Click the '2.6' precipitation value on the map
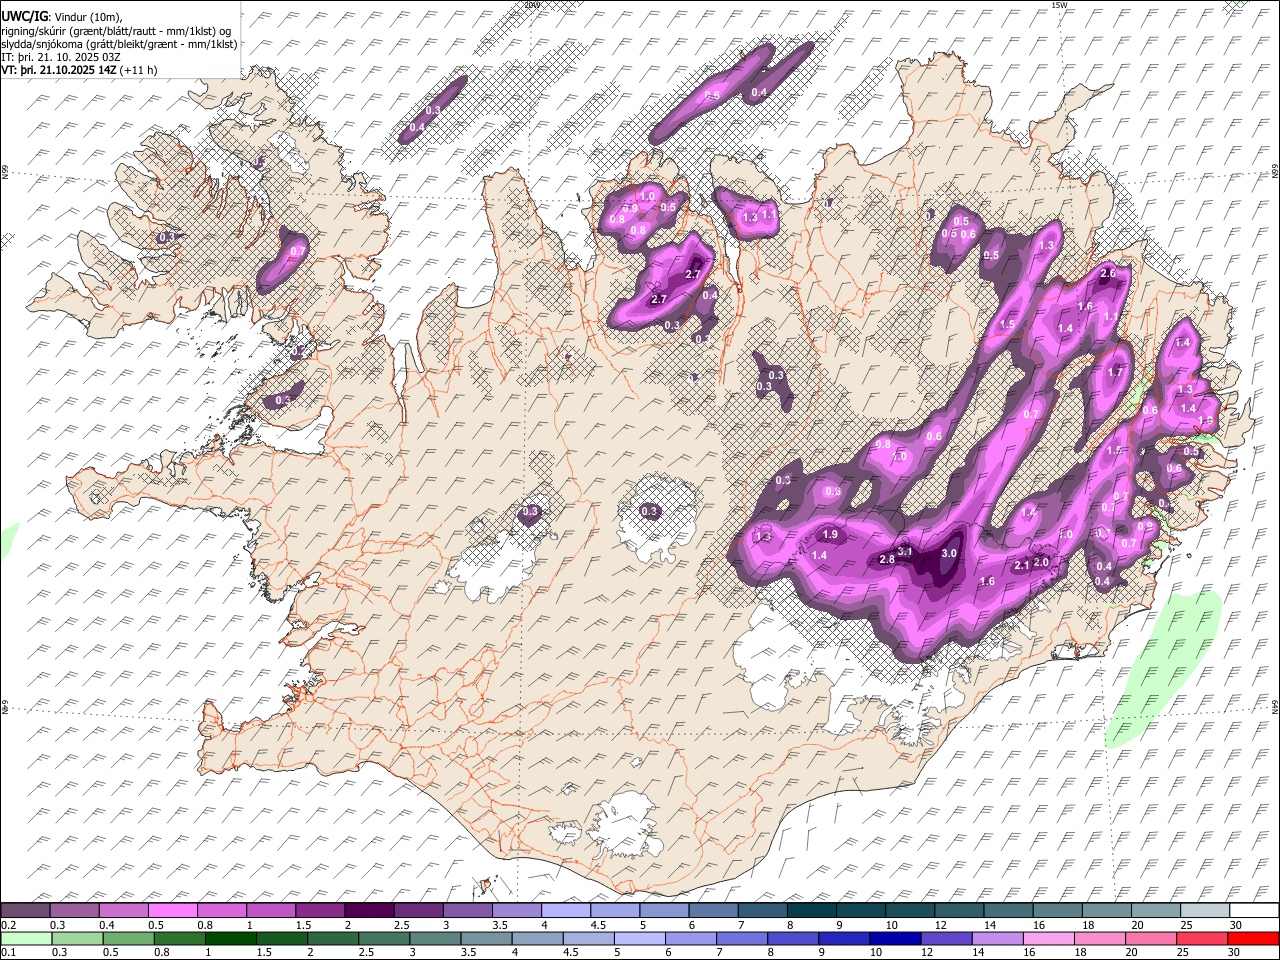1280x960 pixels. (x=1108, y=273)
